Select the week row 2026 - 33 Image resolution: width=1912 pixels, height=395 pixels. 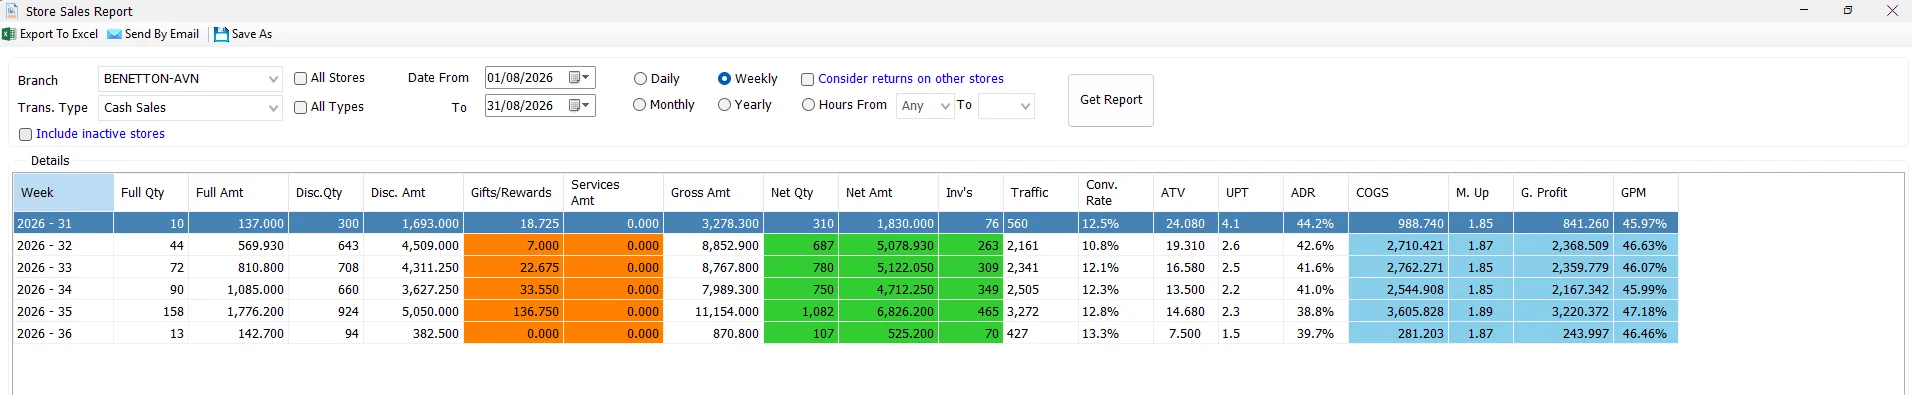(845, 268)
